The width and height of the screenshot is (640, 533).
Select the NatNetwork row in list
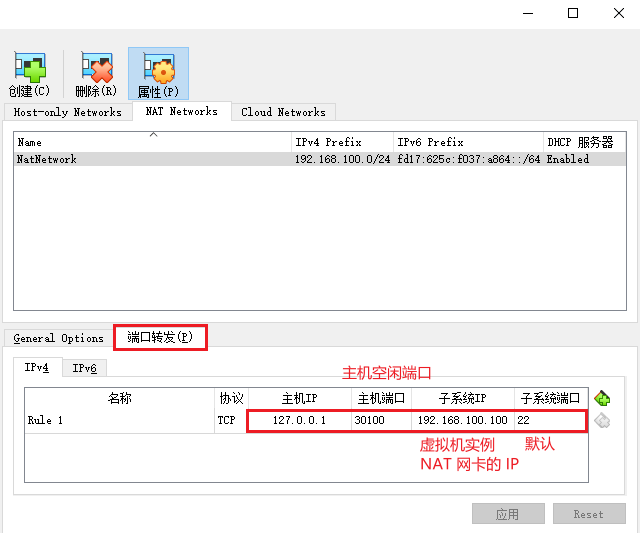pos(150,159)
